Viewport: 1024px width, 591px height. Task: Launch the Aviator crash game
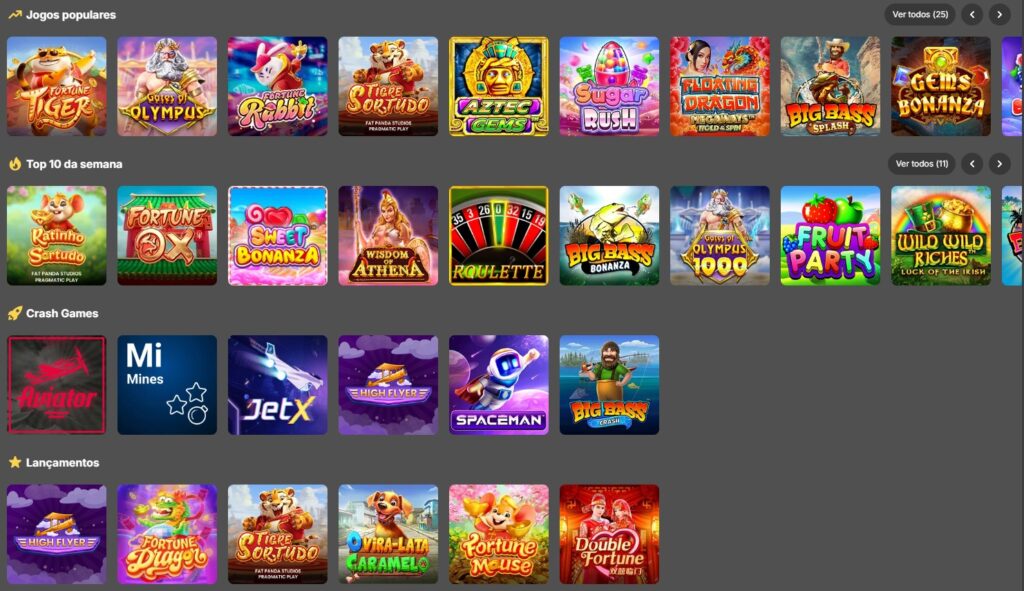click(x=57, y=385)
